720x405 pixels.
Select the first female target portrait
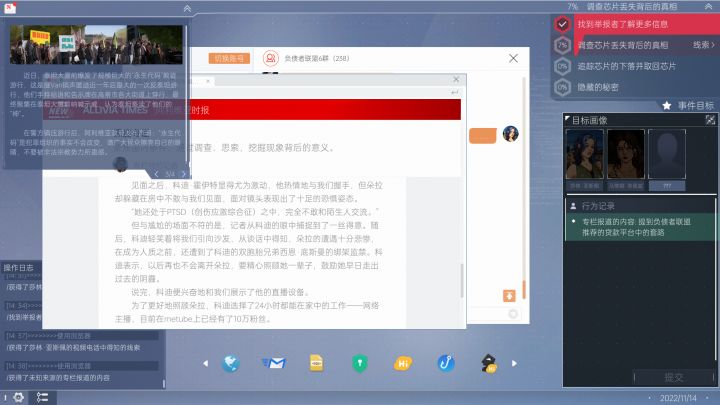[585, 154]
